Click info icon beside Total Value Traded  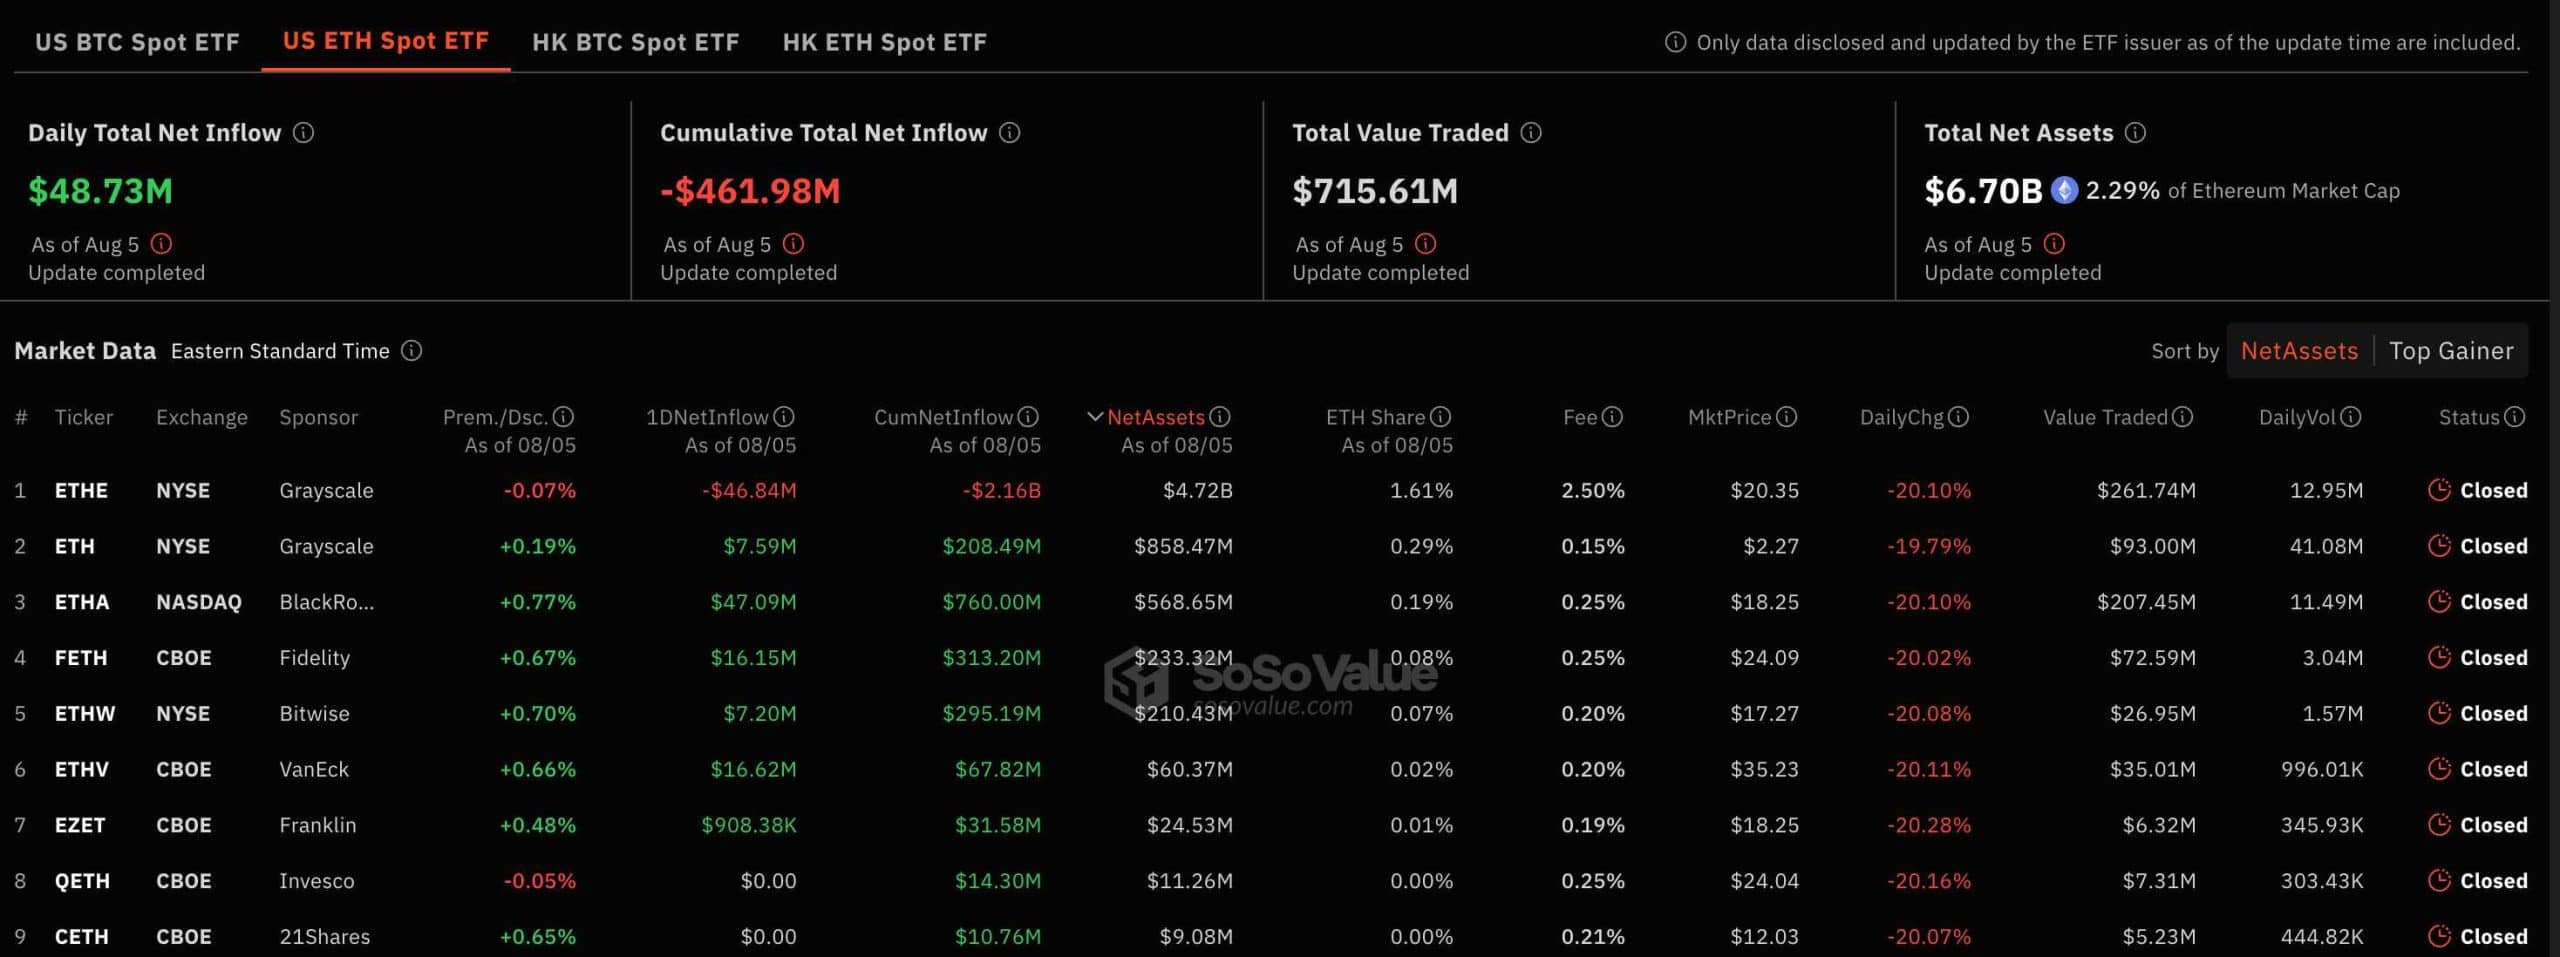coord(1531,132)
